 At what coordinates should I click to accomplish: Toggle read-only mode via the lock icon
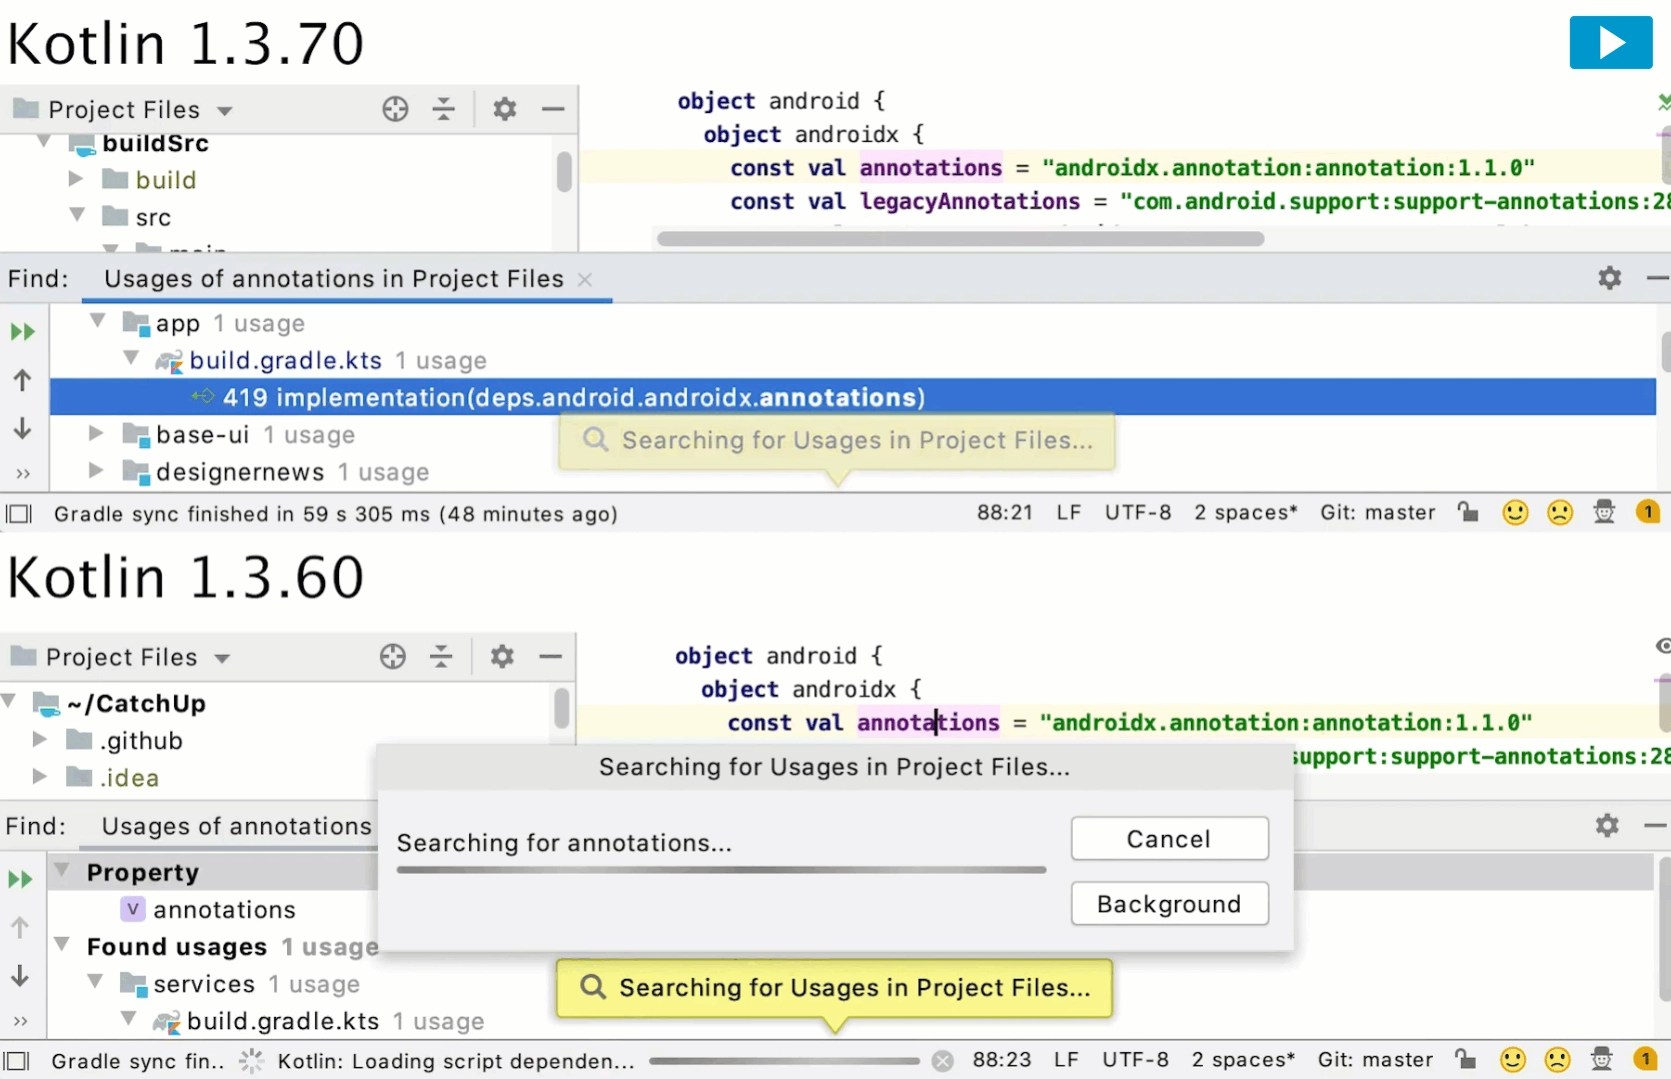point(1468,512)
